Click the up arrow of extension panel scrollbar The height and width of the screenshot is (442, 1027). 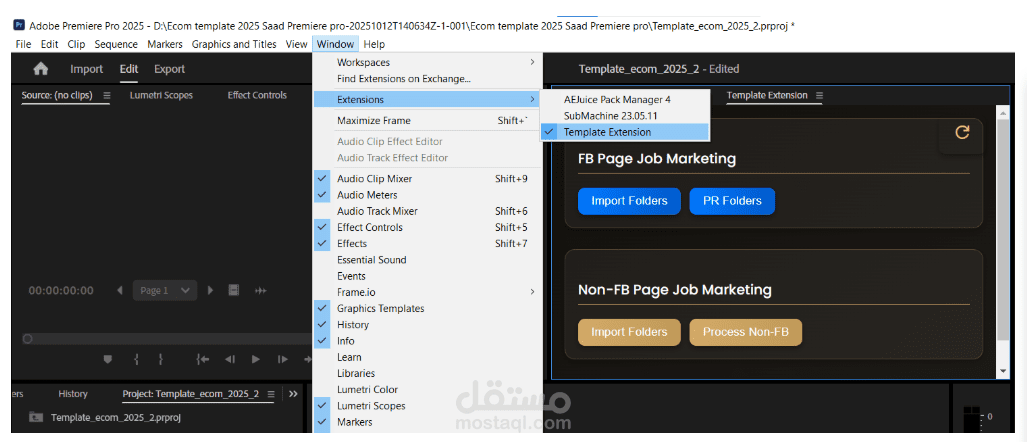point(1002,113)
